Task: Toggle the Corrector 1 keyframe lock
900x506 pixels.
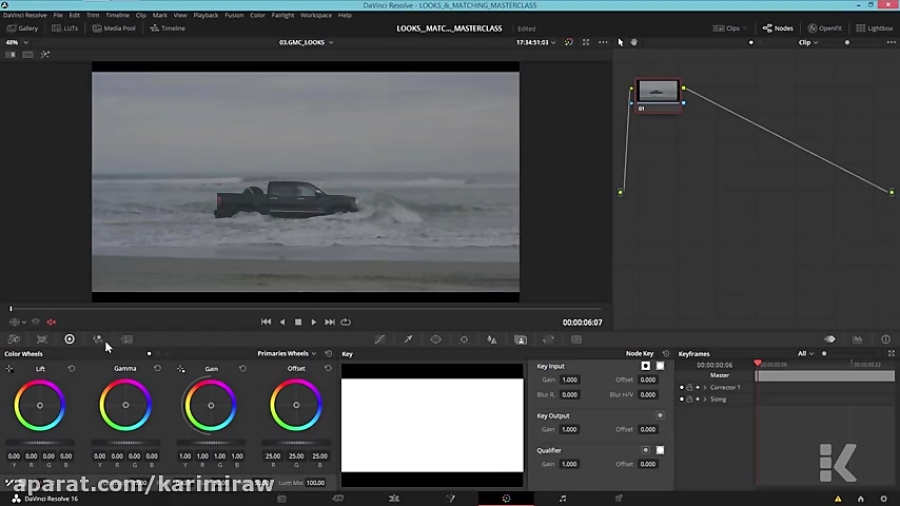Action: 689,387
